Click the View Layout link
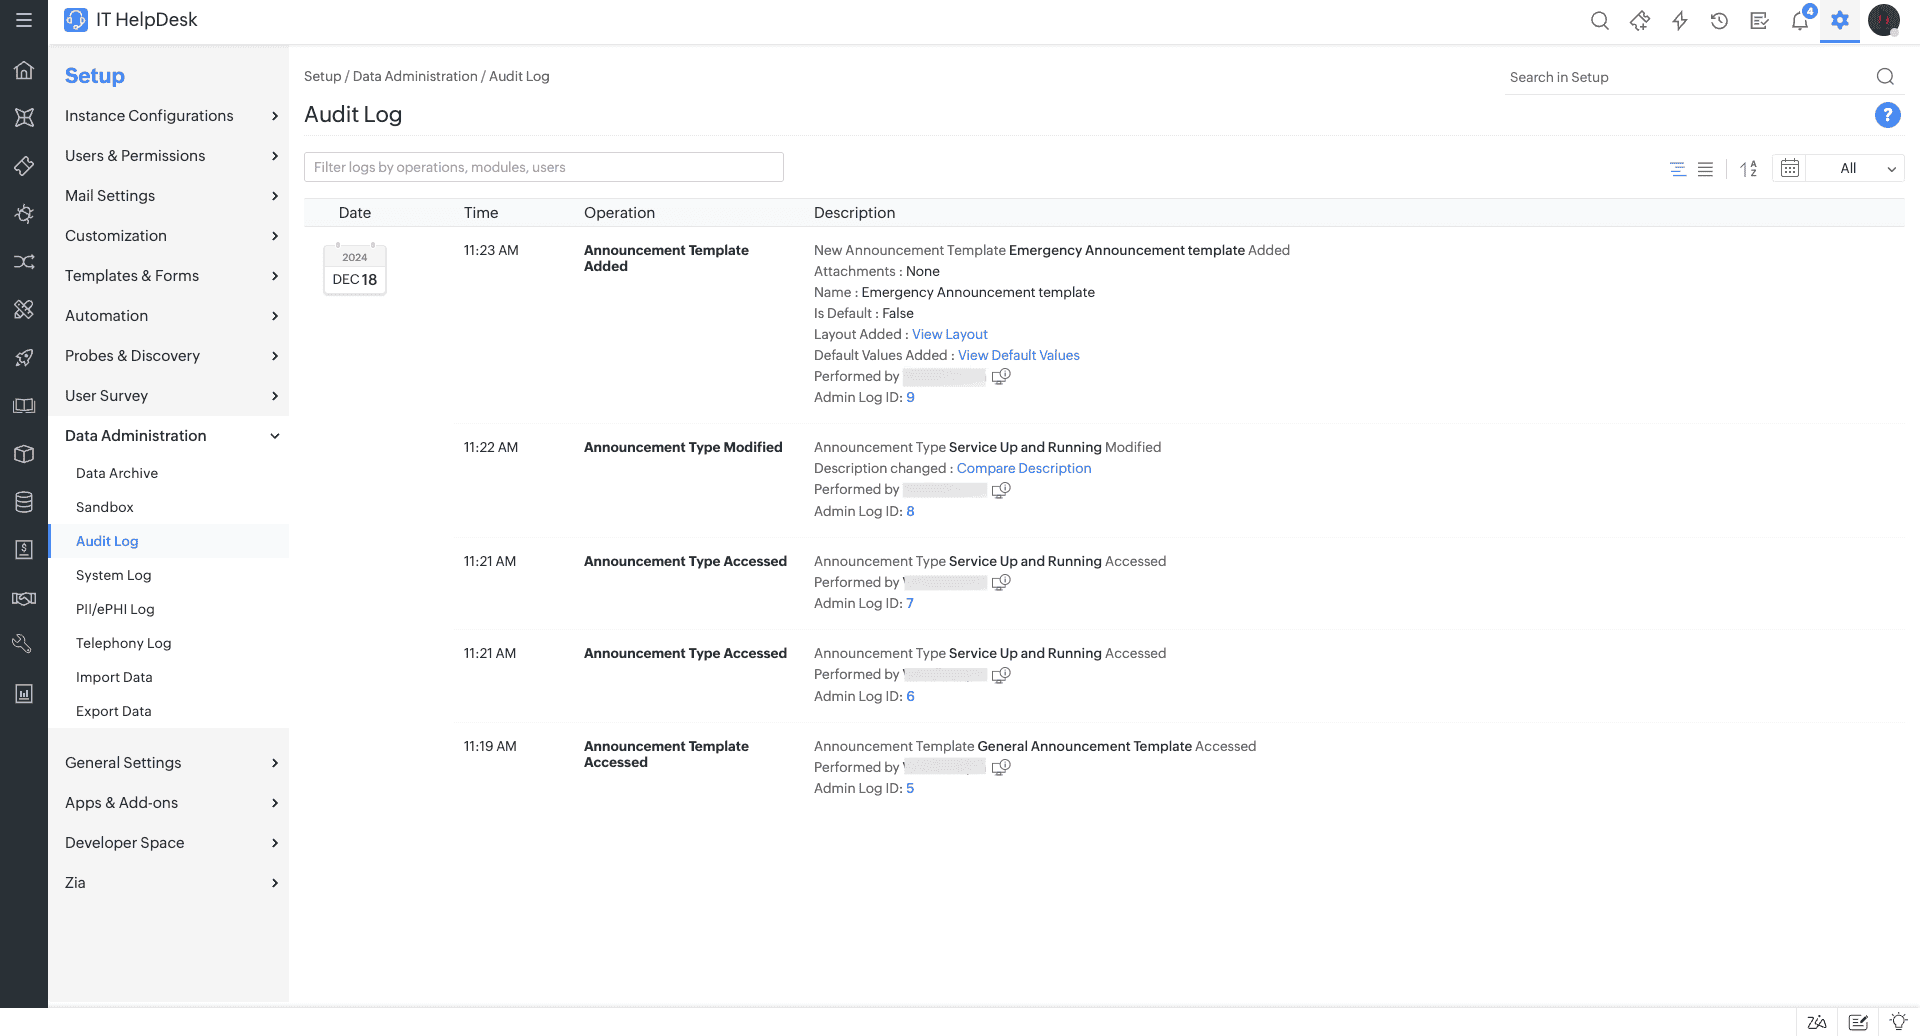This screenshot has height=1036, width=1920. 948,334
